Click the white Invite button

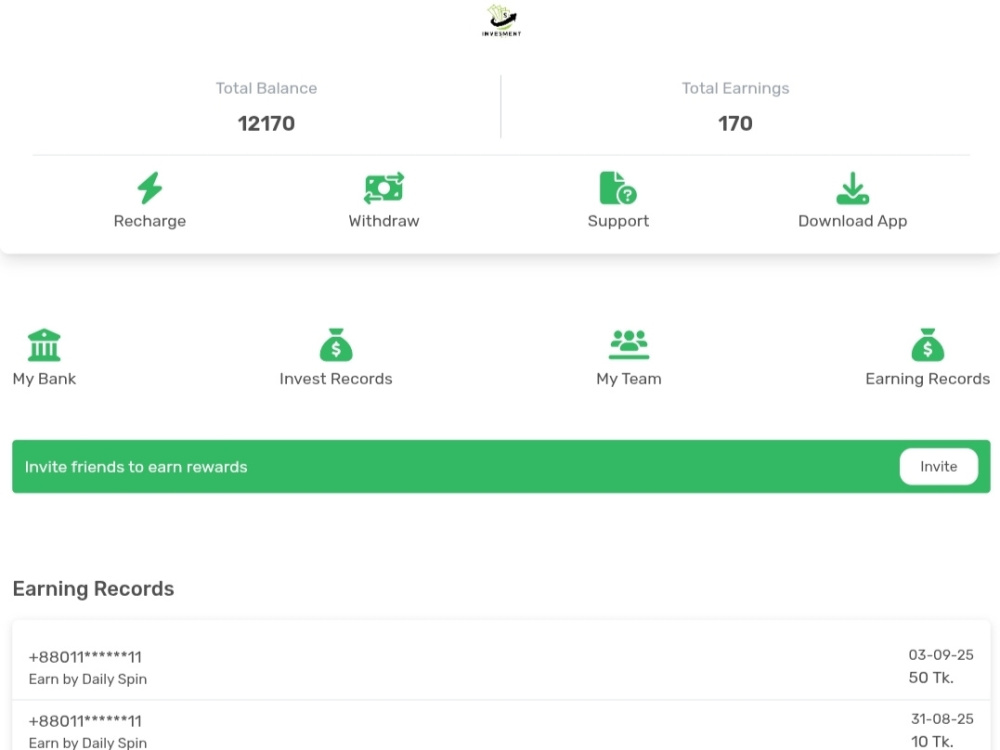pos(939,466)
